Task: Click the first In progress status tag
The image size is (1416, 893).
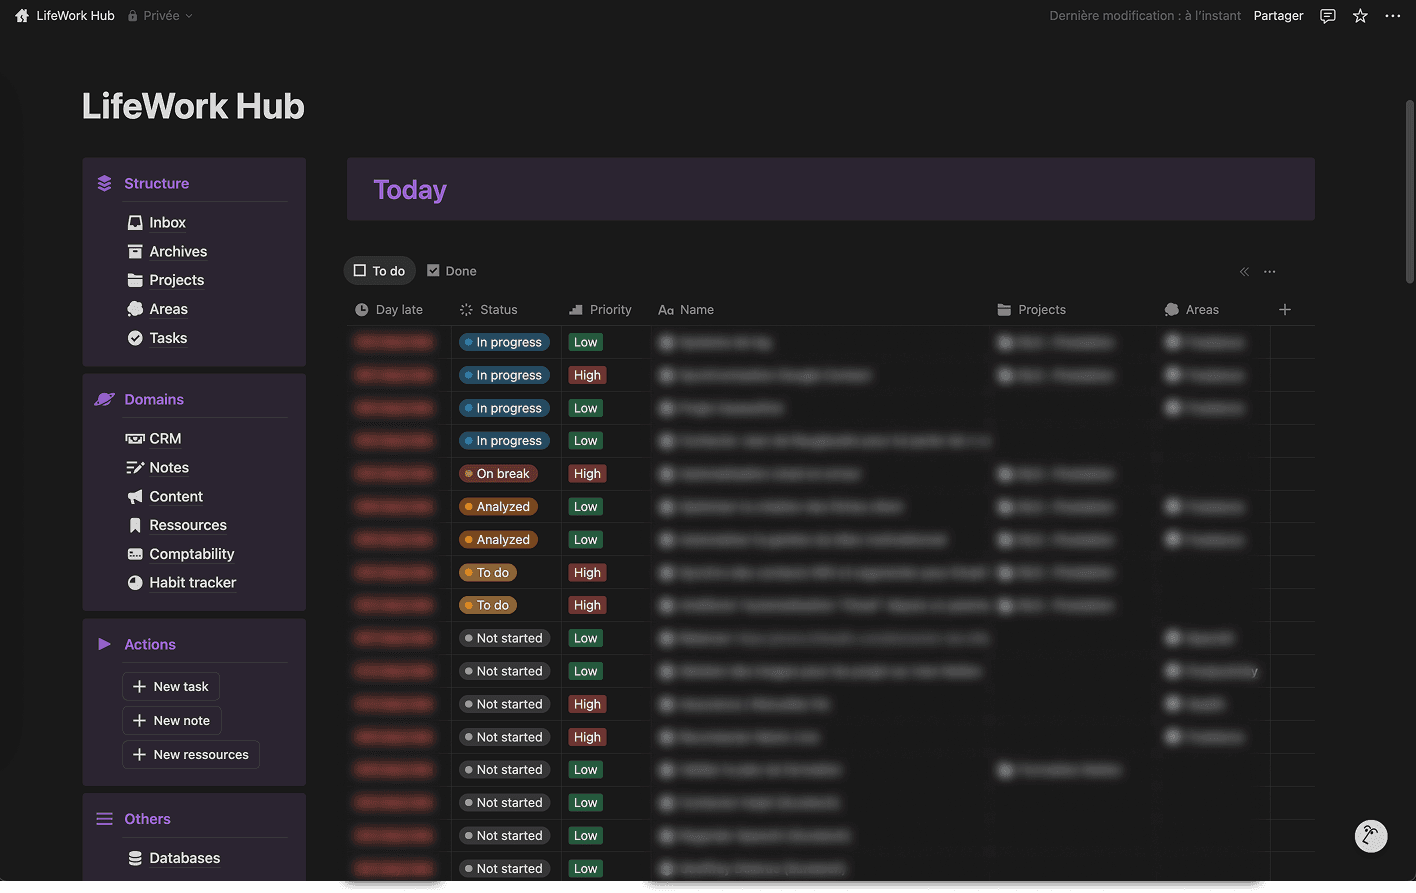Action: [504, 343]
